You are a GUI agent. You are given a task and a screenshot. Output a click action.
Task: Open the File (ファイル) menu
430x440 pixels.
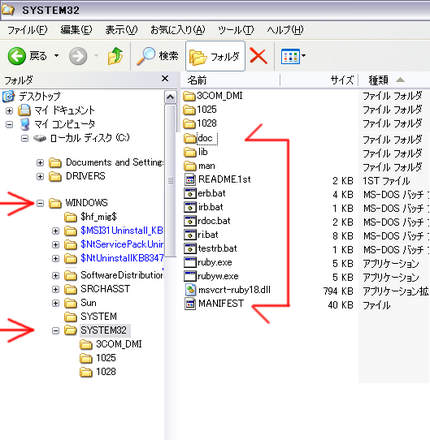(27, 30)
